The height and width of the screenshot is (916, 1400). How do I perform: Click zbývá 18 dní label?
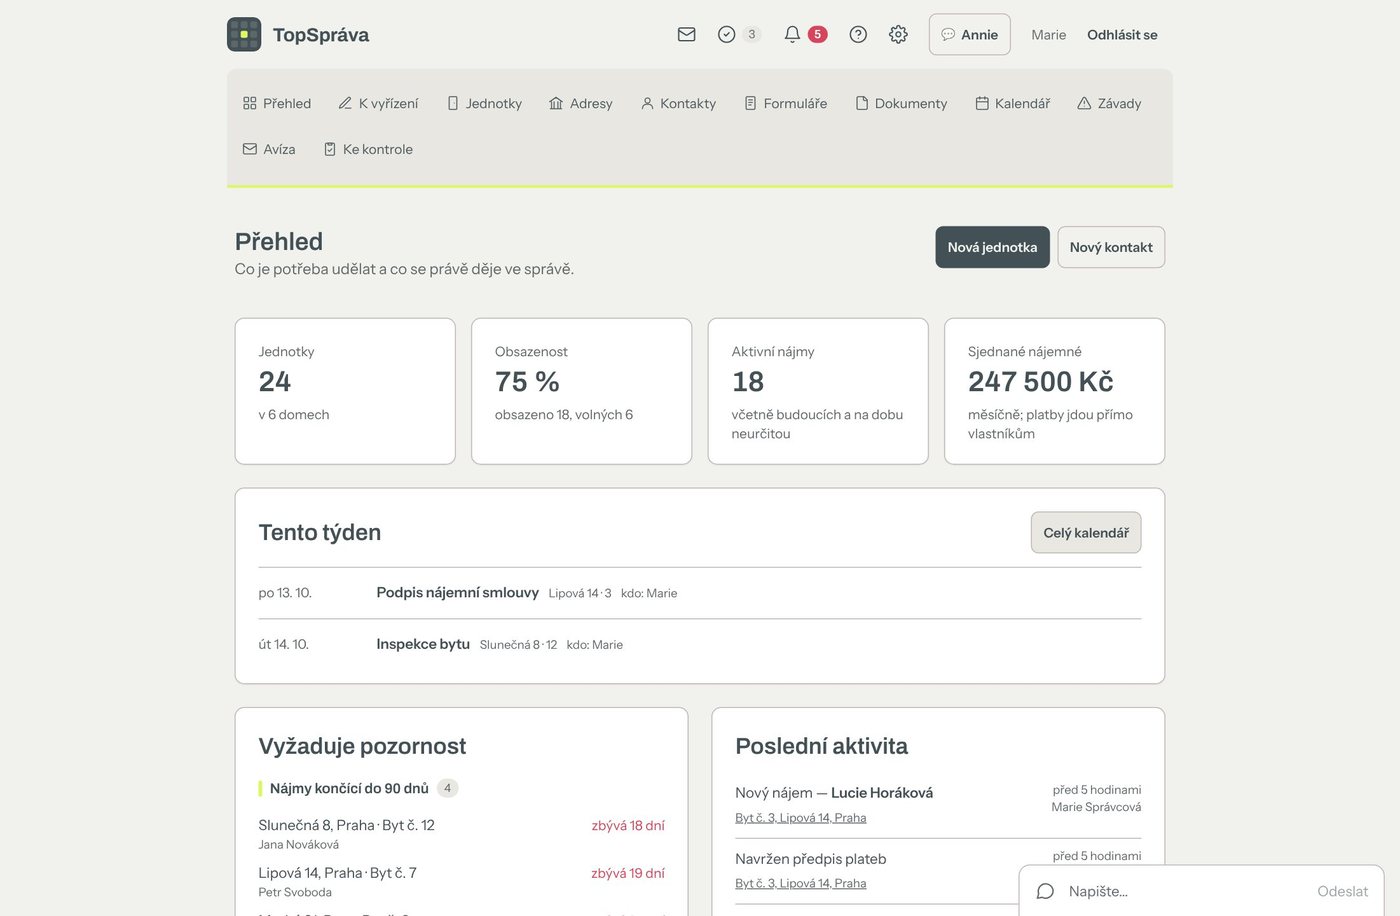(x=628, y=826)
